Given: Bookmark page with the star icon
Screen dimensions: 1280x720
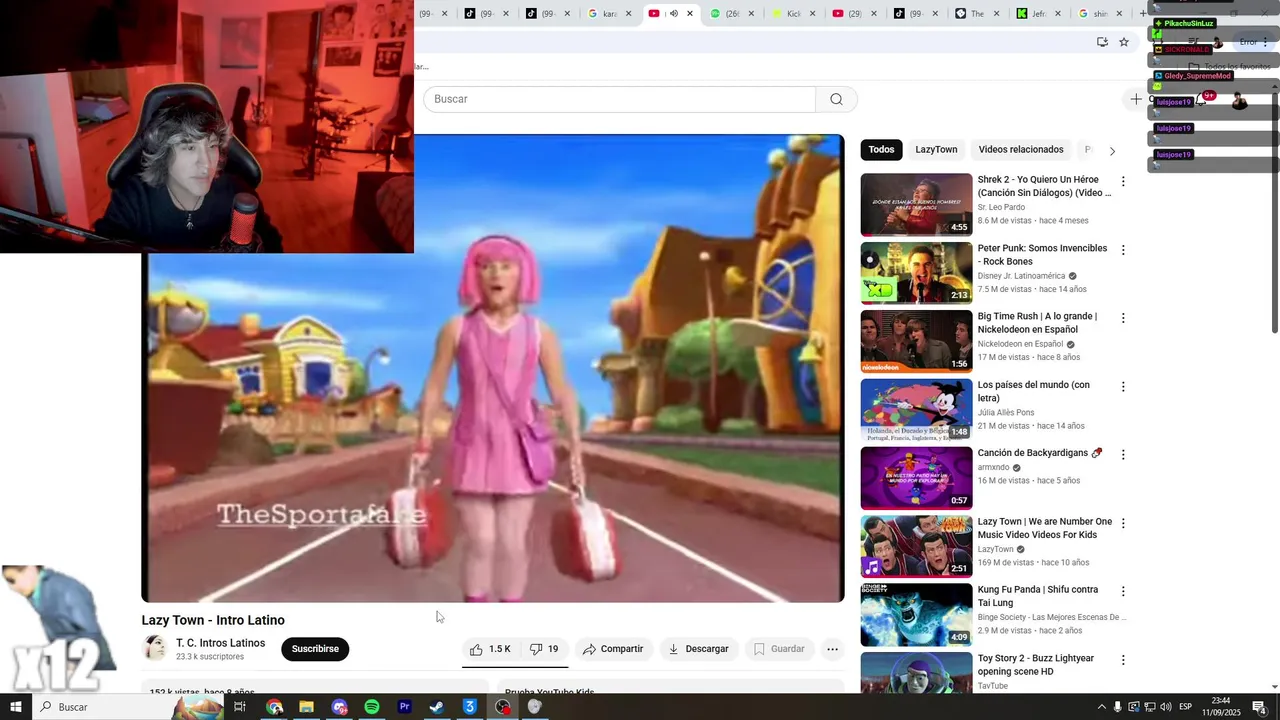Looking at the screenshot, I should (1124, 42).
